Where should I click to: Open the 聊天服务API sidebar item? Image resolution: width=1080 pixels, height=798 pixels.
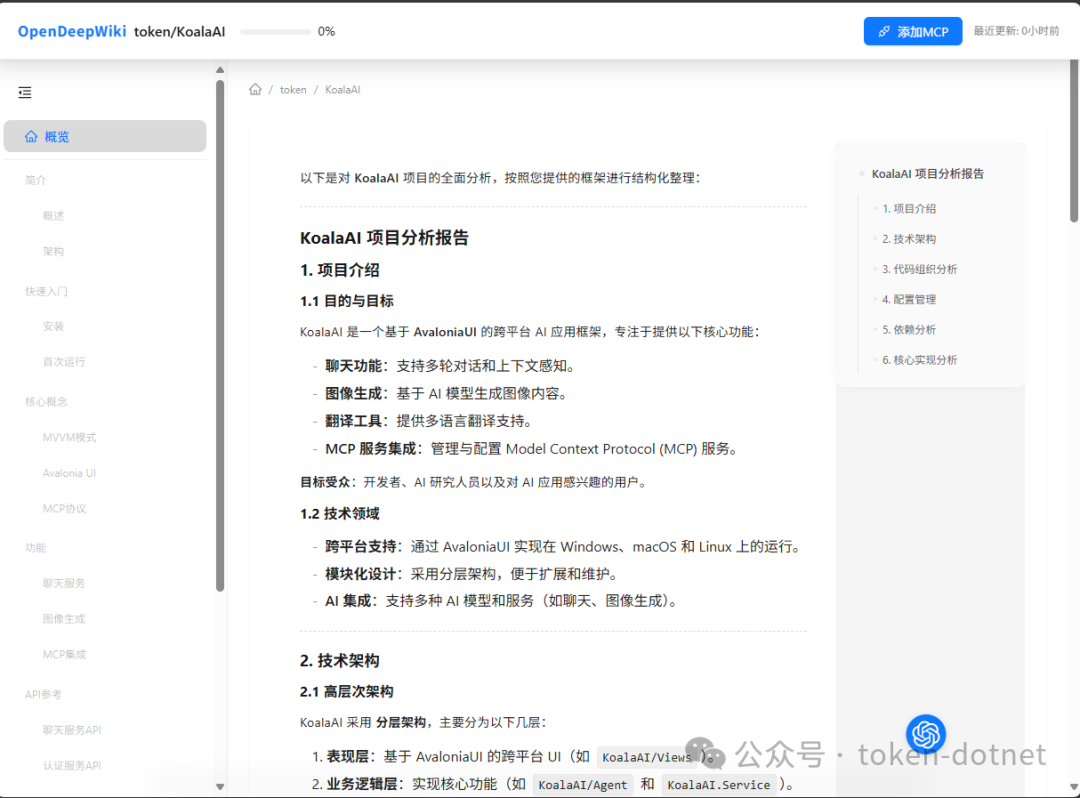[x=72, y=730]
